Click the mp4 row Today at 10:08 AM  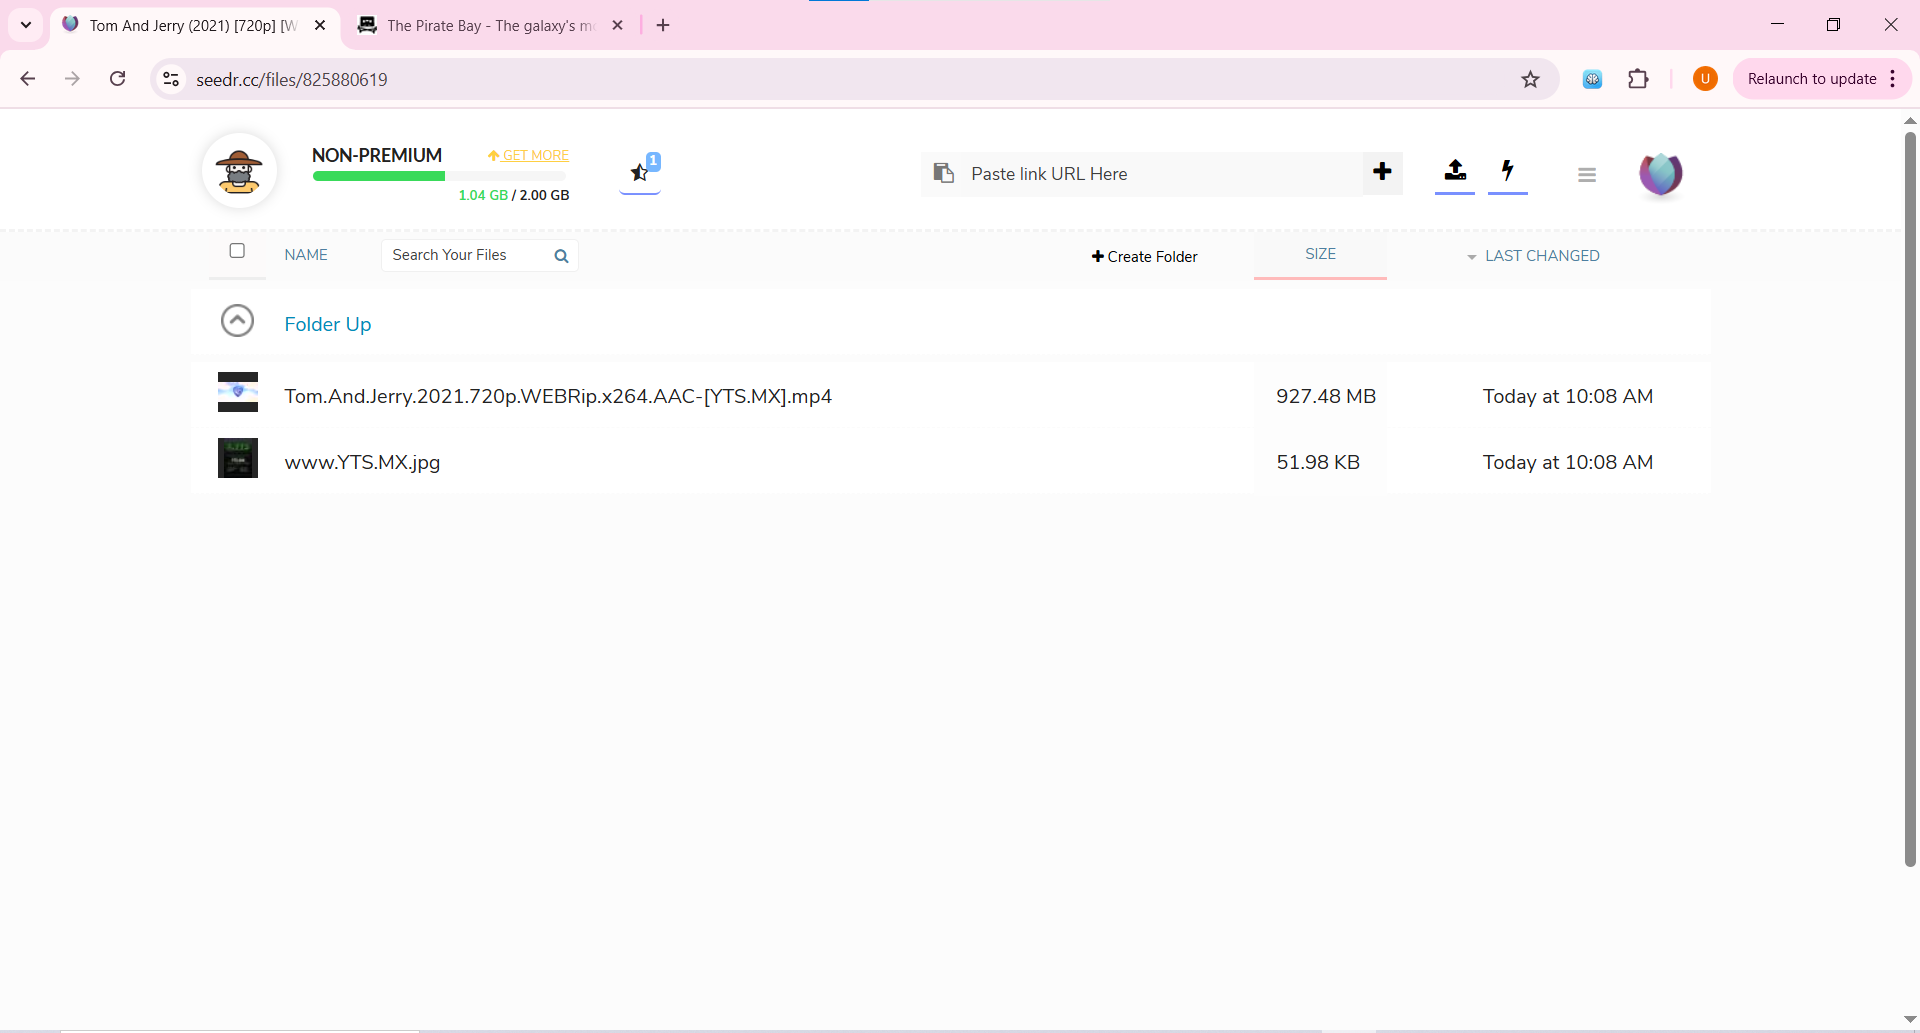pos(1568,396)
